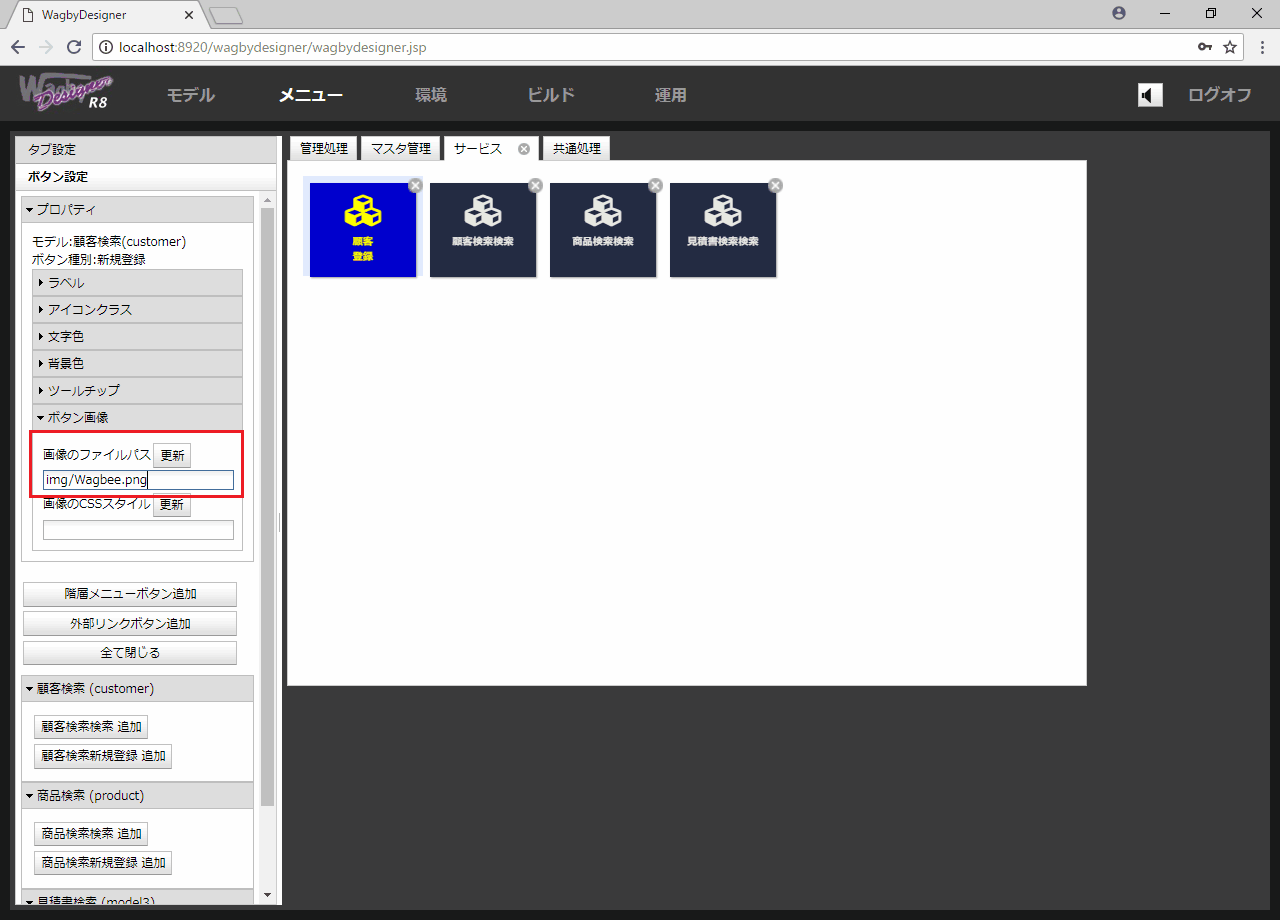This screenshot has width=1280, height=920.
Task: Click the site info icon beside localhost
Action: pyautogui.click(x=106, y=47)
